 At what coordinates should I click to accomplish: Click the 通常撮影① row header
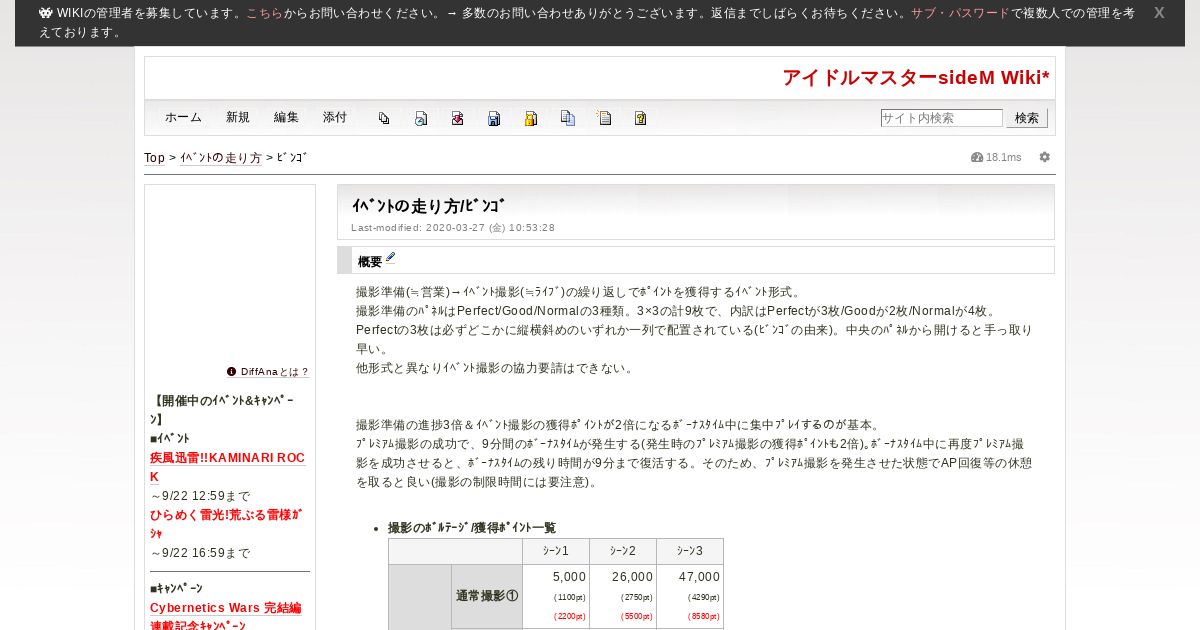tap(487, 596)
